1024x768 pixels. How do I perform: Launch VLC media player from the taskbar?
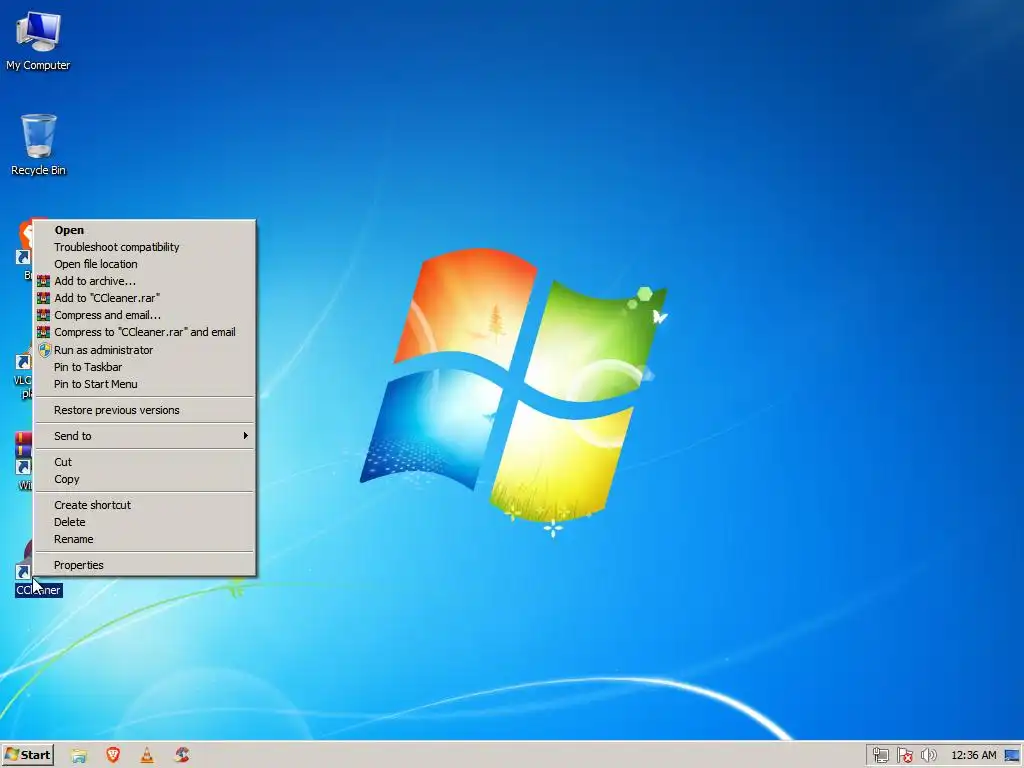click(147, 755)
